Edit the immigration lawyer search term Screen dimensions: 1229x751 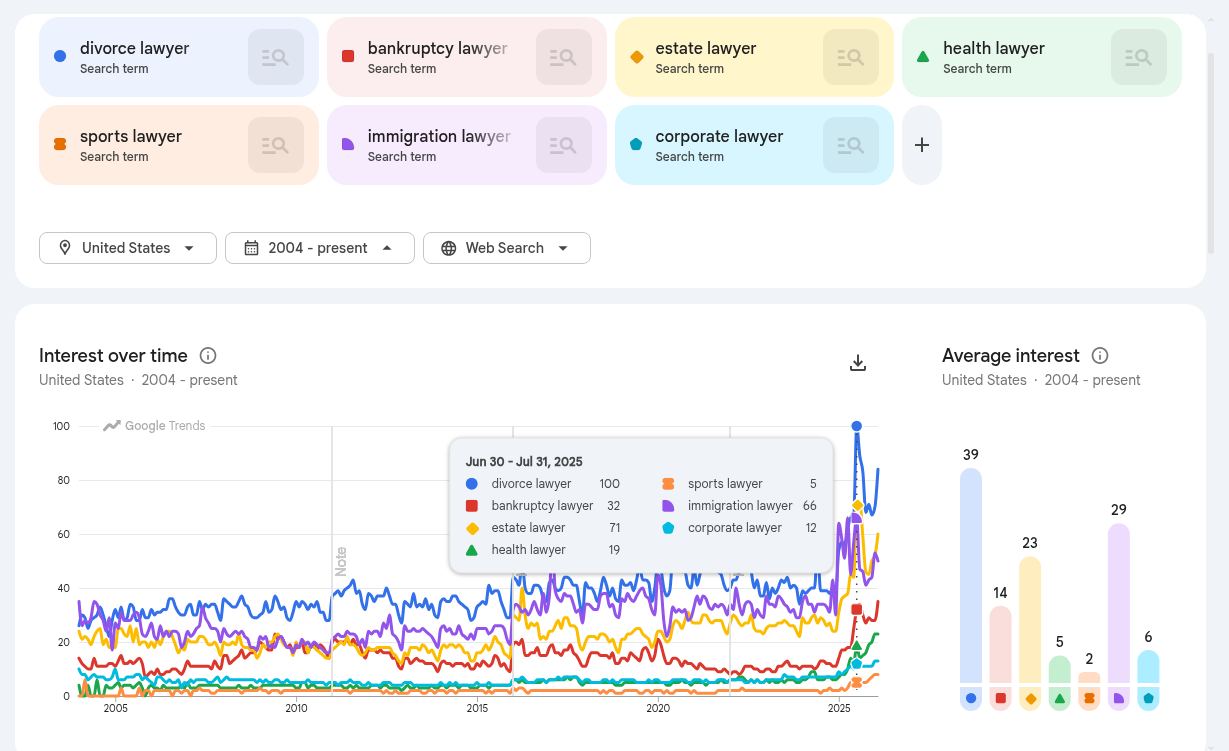439,136
